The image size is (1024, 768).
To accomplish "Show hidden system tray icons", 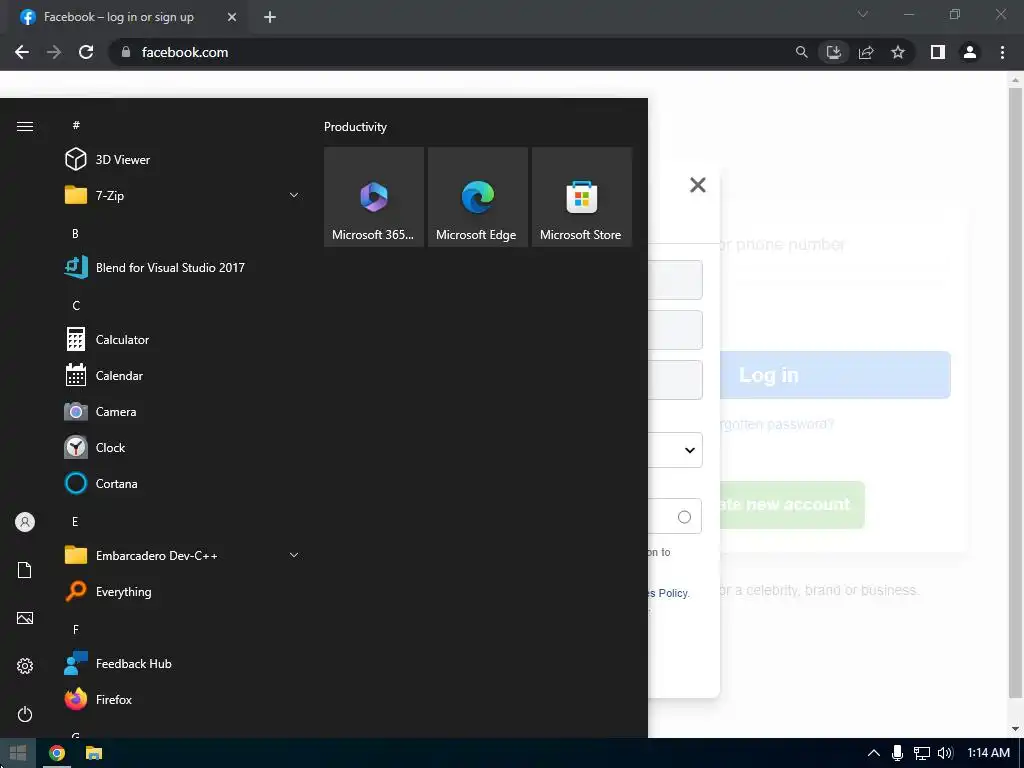I will [873, 753].
